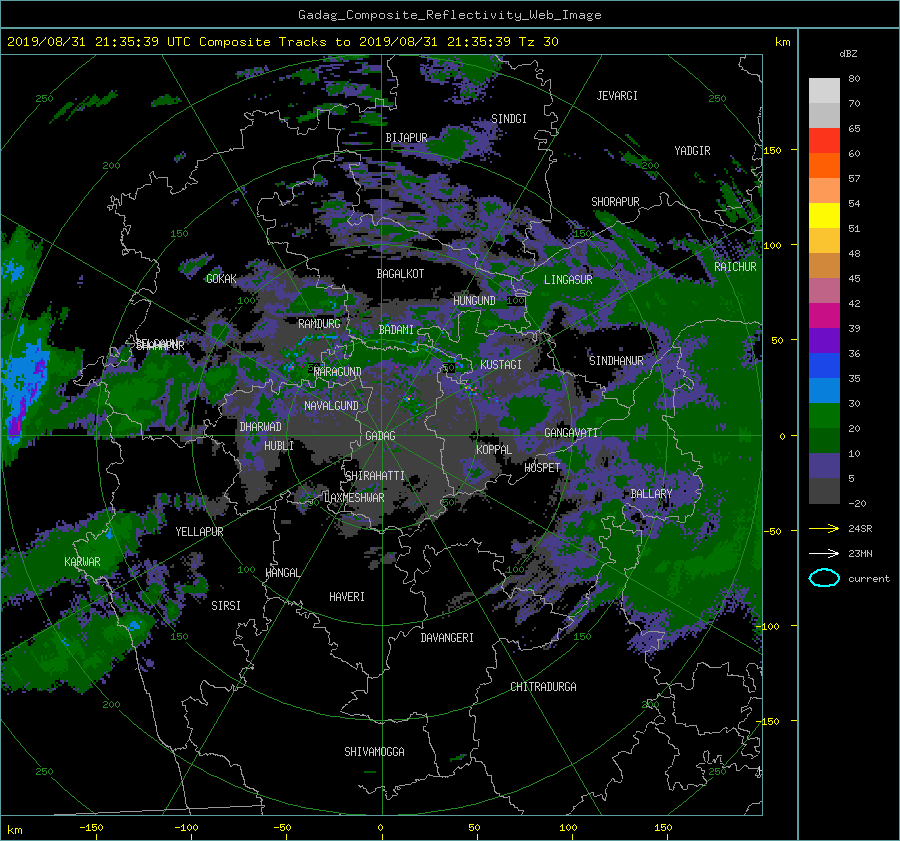Click the dBZ legend heading
Screen dimensions: 900x841
848,54
